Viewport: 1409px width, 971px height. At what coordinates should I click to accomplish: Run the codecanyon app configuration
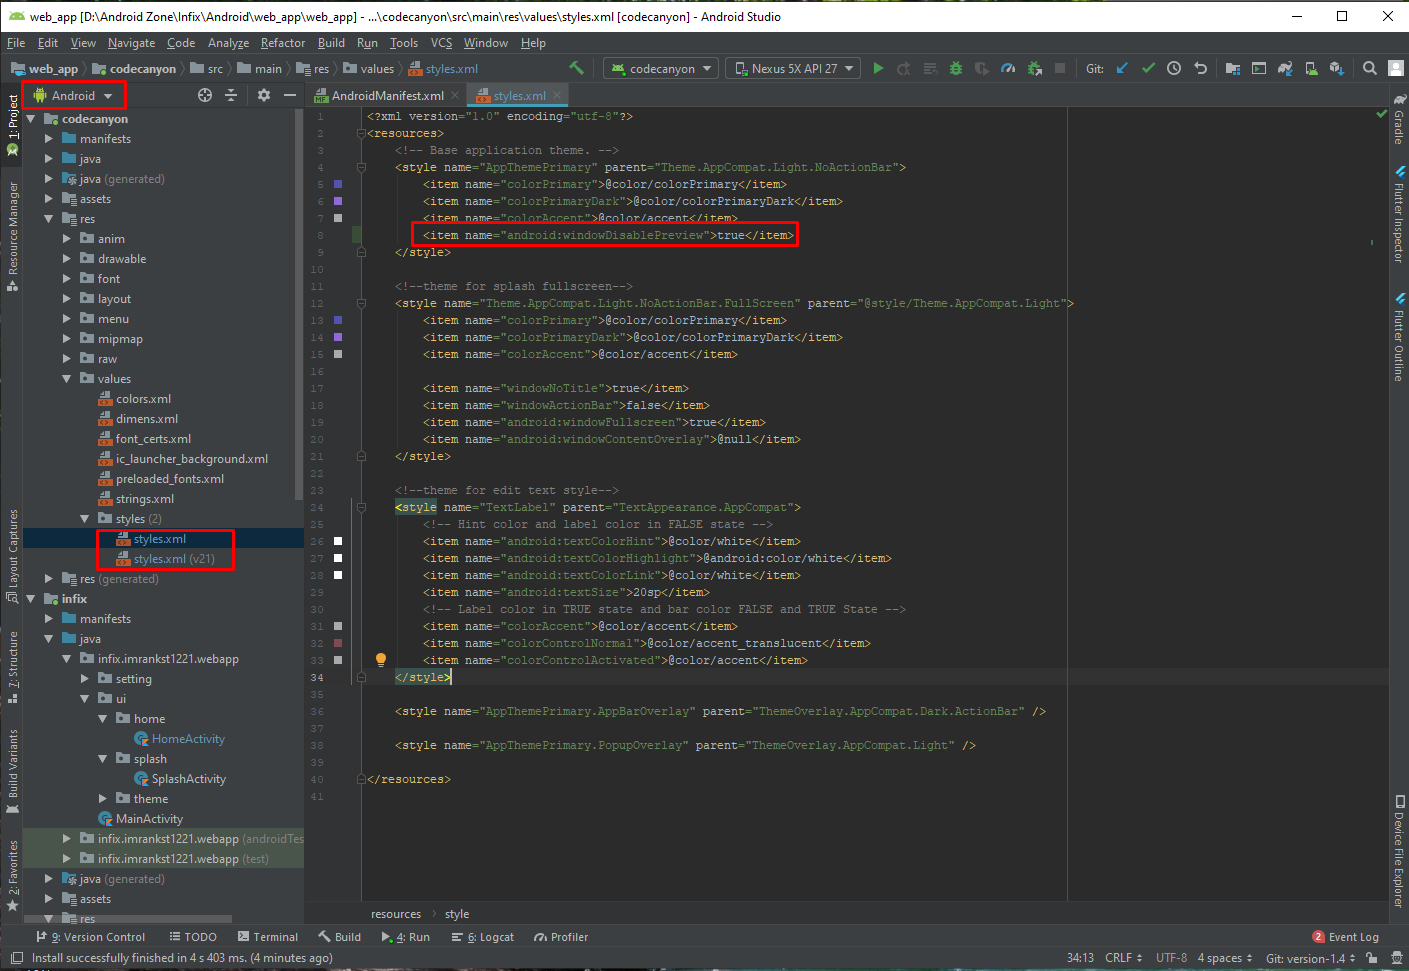coord(879,68)
